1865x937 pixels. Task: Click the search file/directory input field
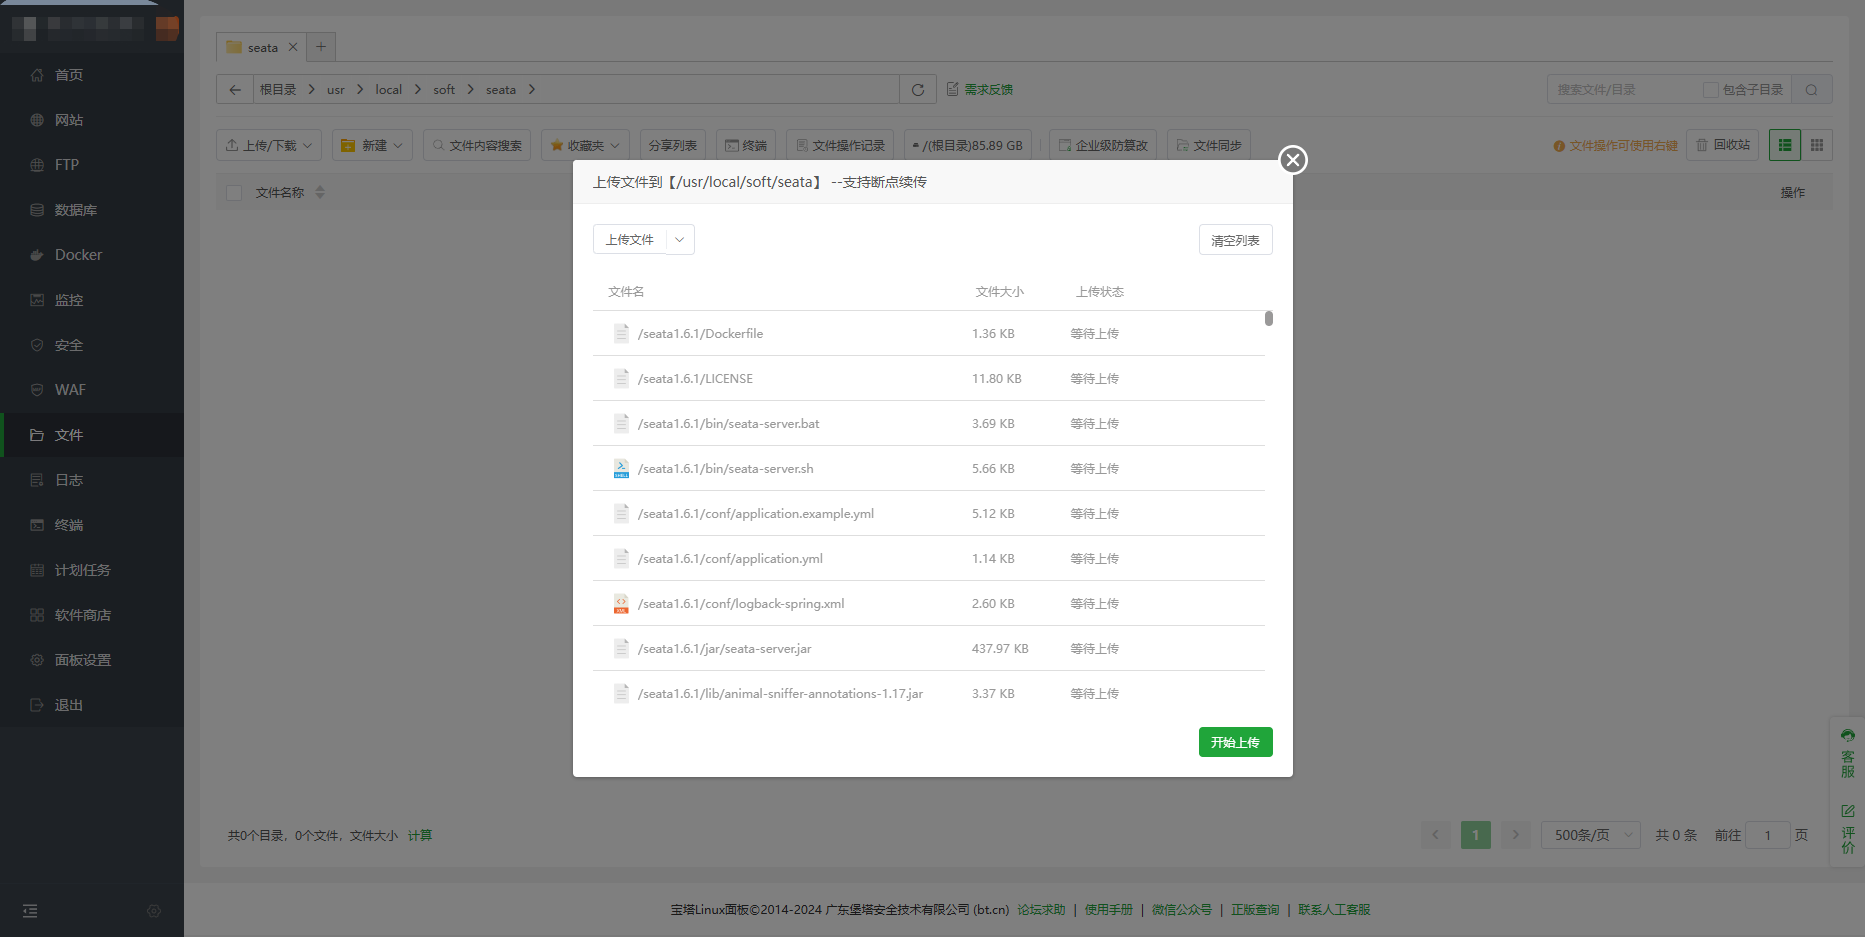1620,90
